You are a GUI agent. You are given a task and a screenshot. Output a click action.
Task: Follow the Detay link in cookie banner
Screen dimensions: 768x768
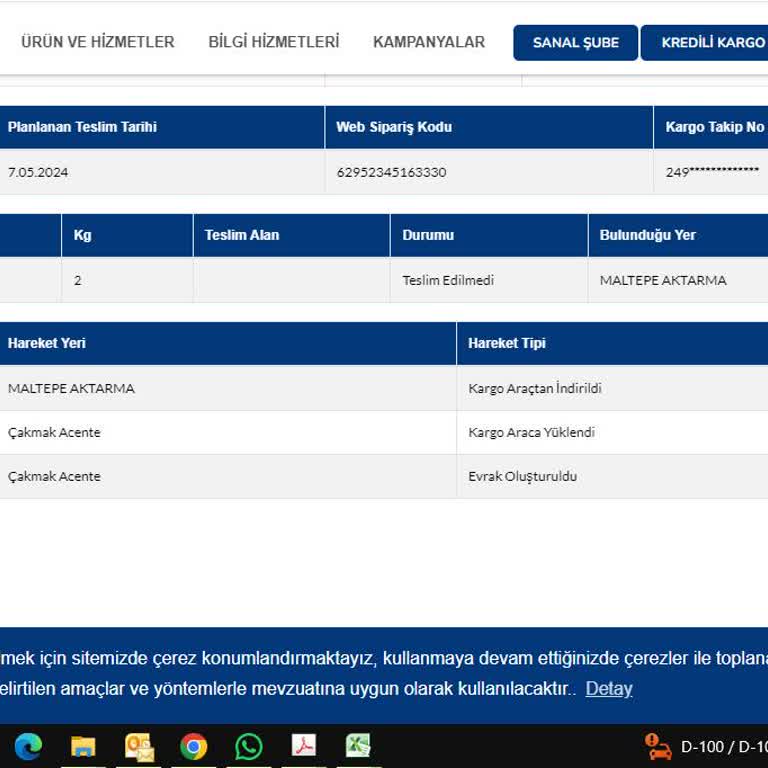609,689
